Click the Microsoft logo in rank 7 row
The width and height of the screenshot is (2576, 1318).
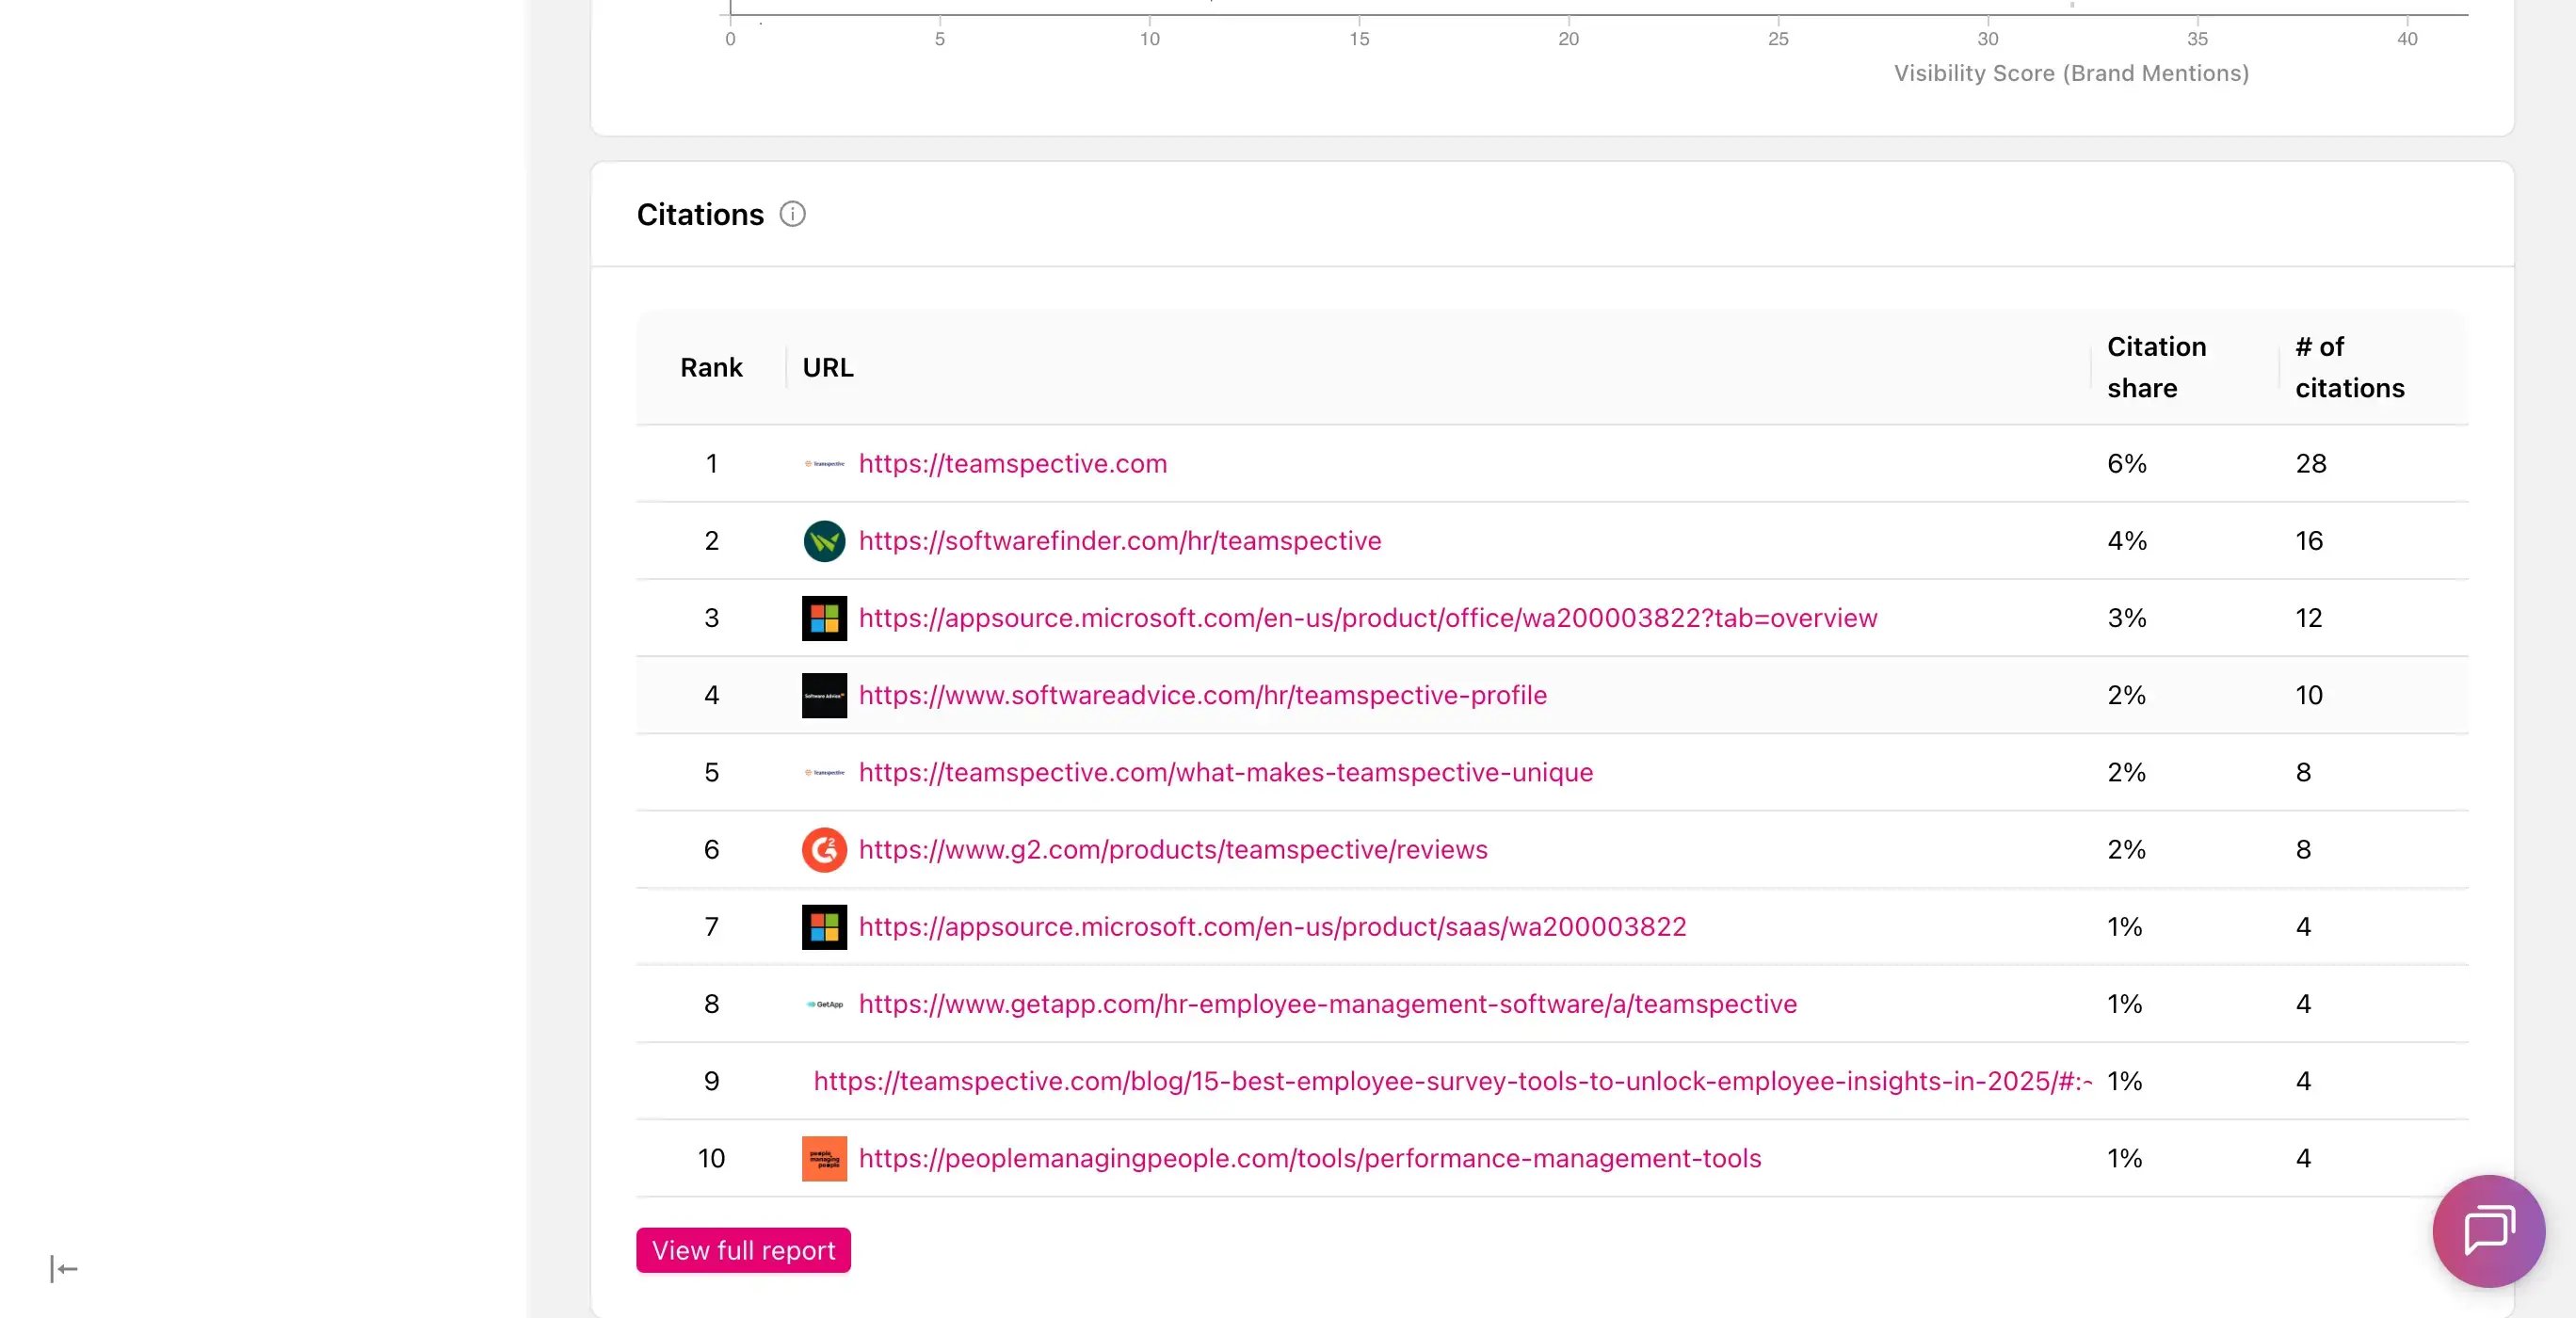(x=824, y=927)
